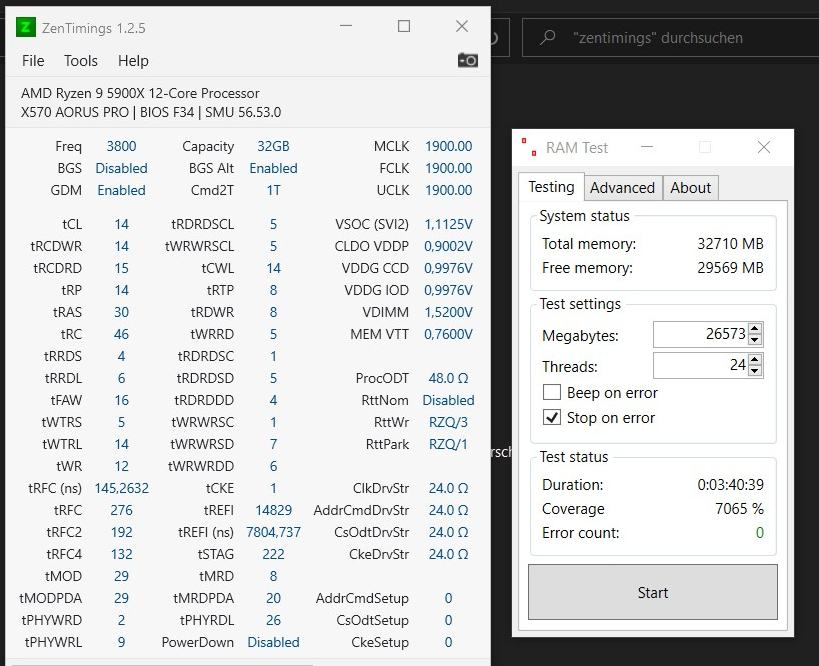Click the FCLK value 1900.00

448,168
